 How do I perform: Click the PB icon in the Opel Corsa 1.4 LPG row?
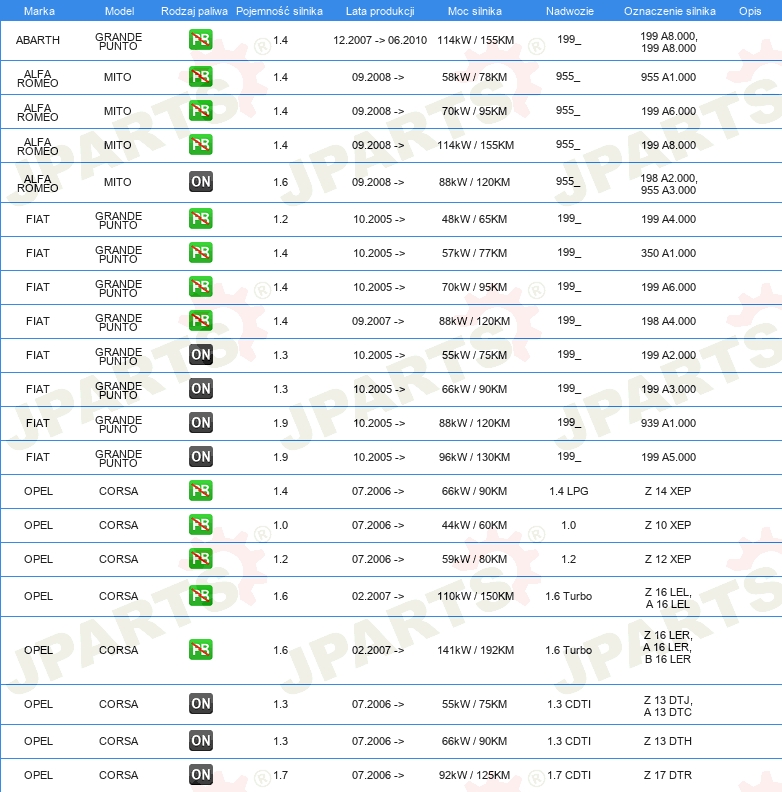coord(201,491)
